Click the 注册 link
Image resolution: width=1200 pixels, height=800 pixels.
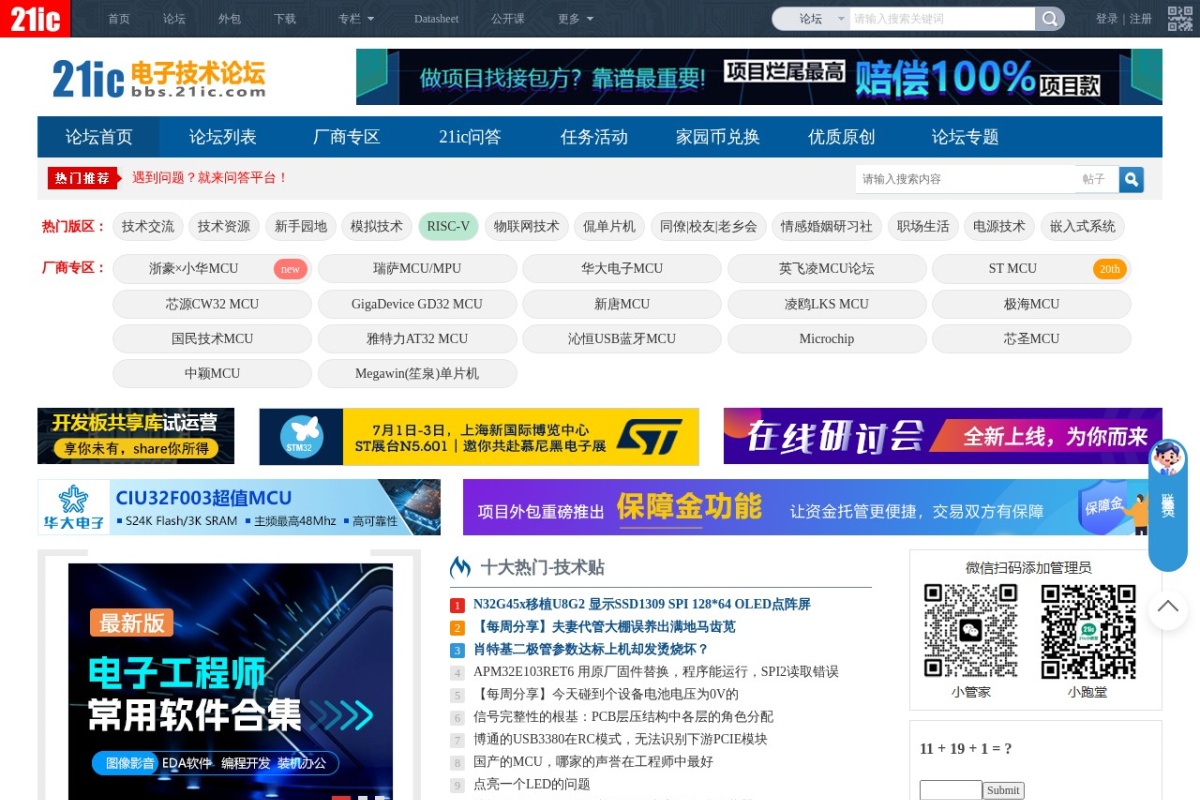click(1141, 19)
